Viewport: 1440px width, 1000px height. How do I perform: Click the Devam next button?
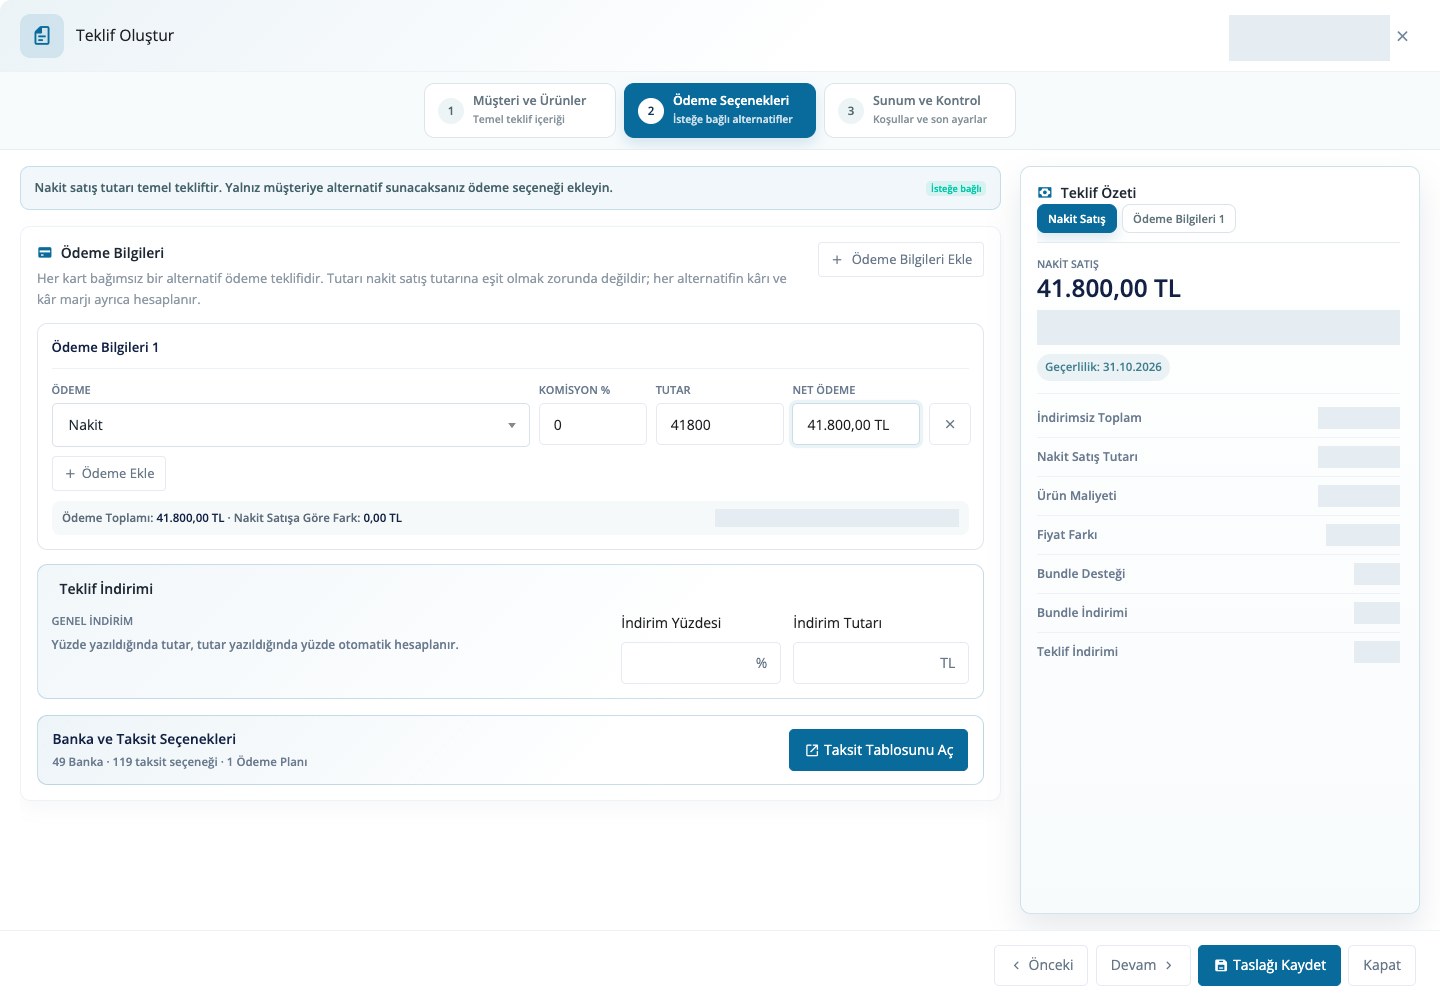pos(1143,965)
